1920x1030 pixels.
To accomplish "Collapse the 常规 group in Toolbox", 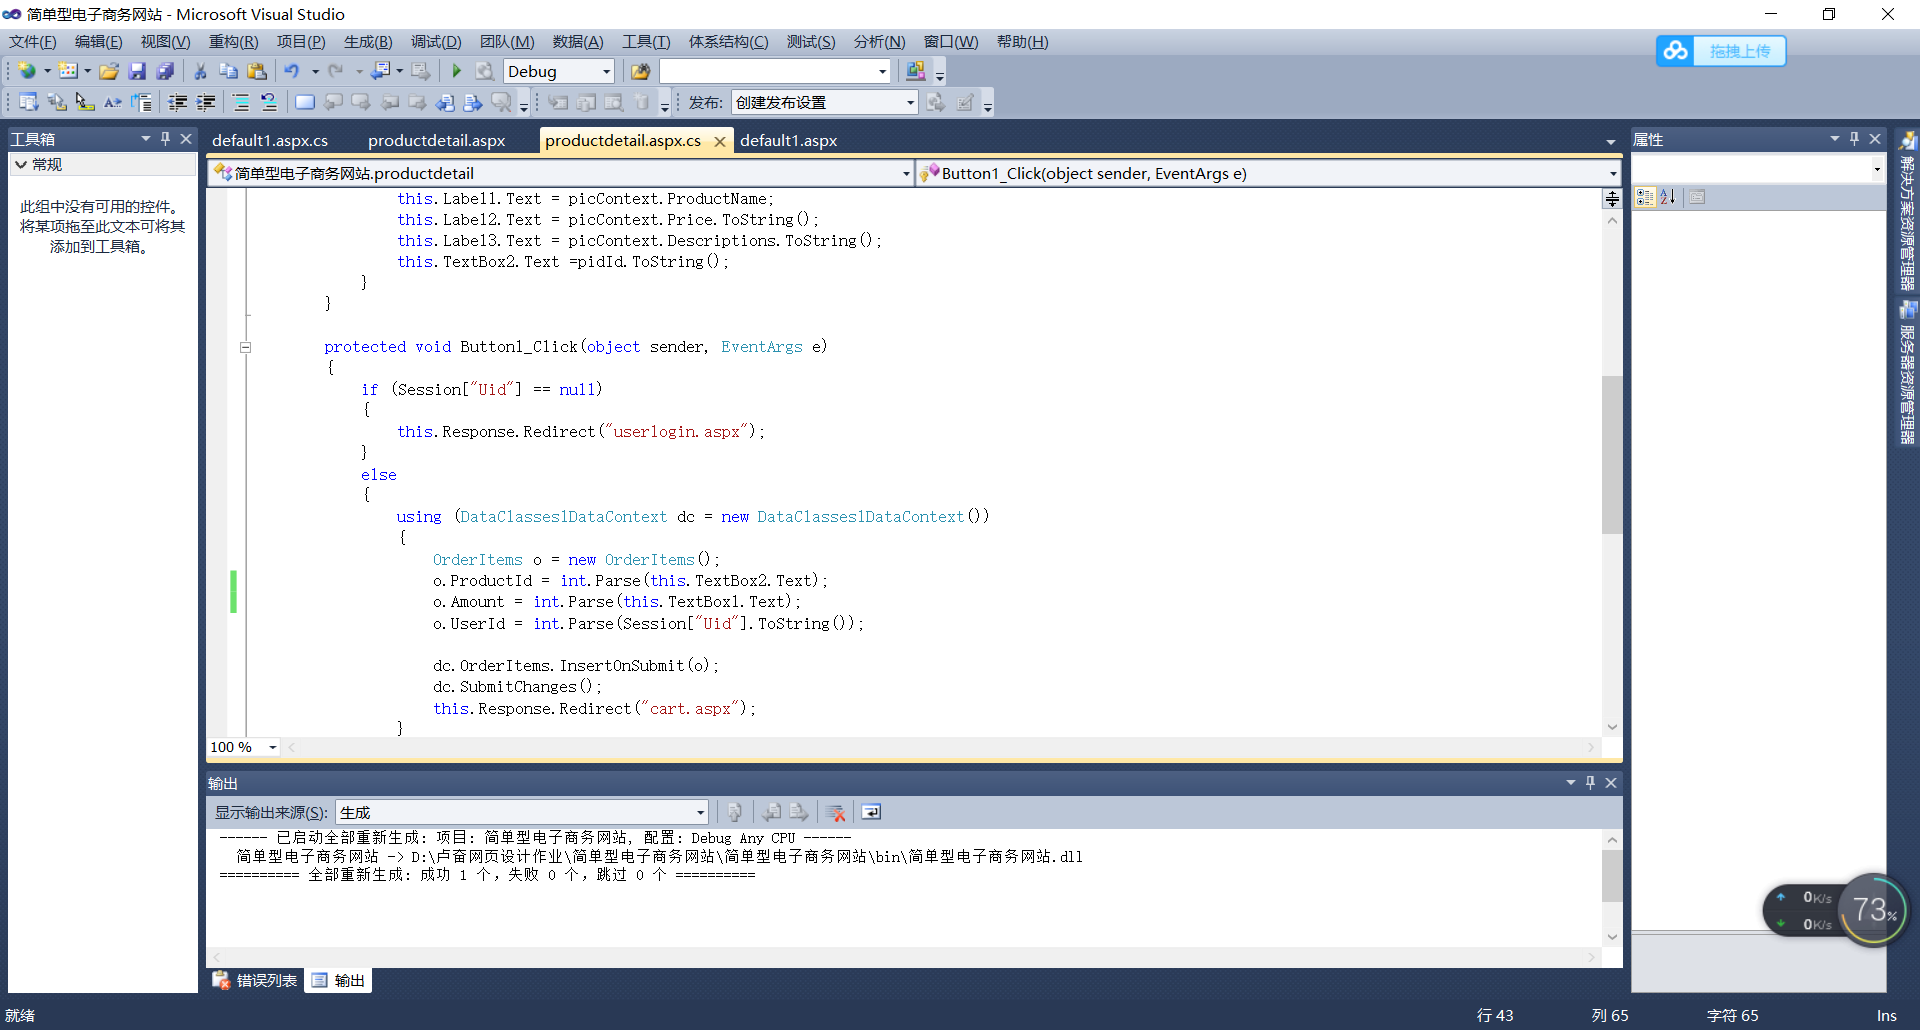I will coord(20,164).
